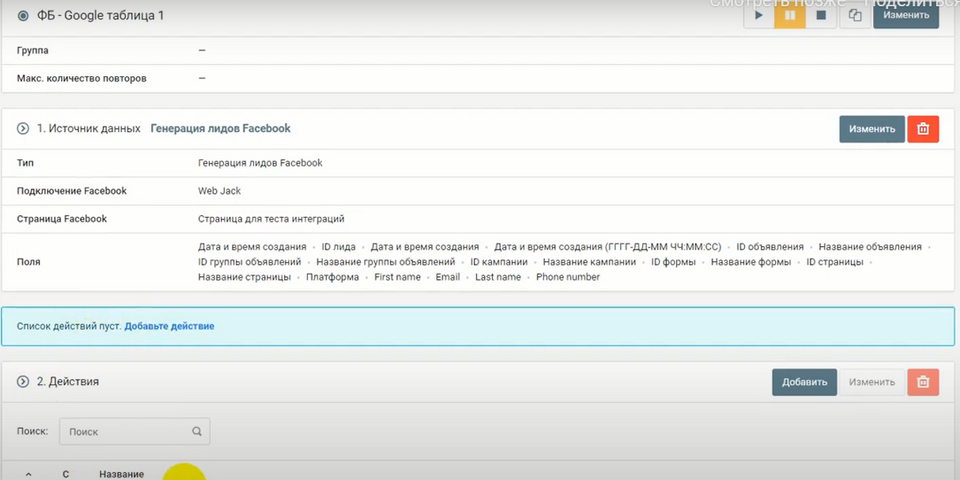
Task: Click into the Поиск search field
Action: click(x=125, y=432)
